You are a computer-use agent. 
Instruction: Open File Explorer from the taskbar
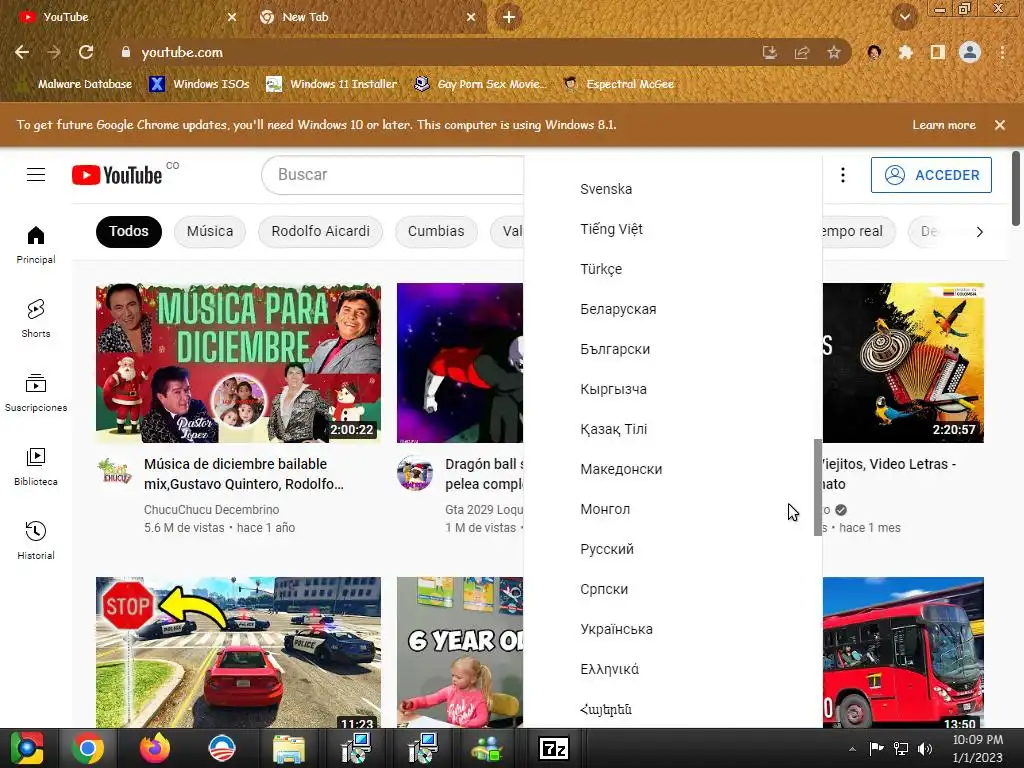(288, 748)
